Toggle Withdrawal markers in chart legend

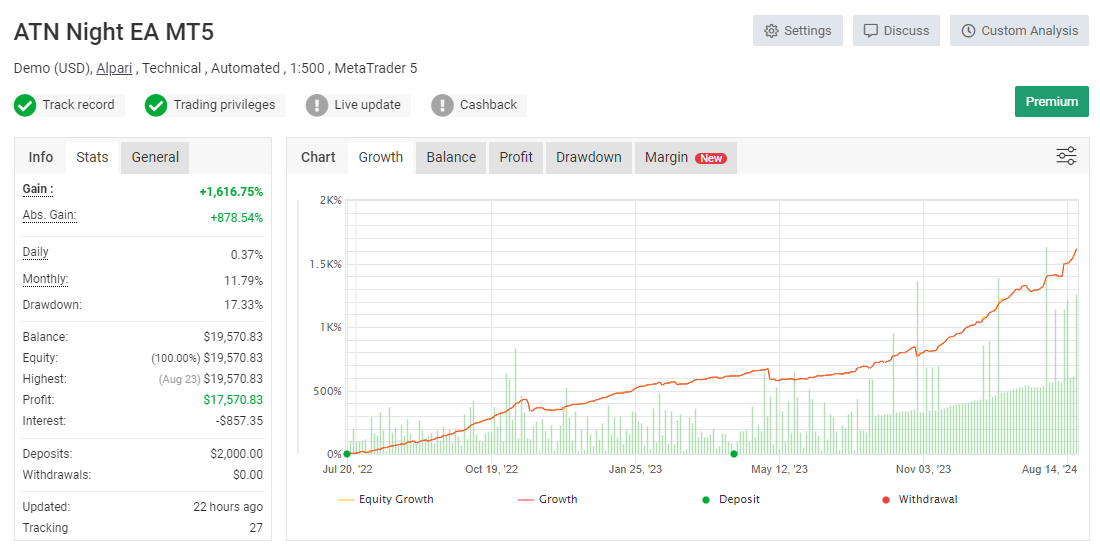918,499
